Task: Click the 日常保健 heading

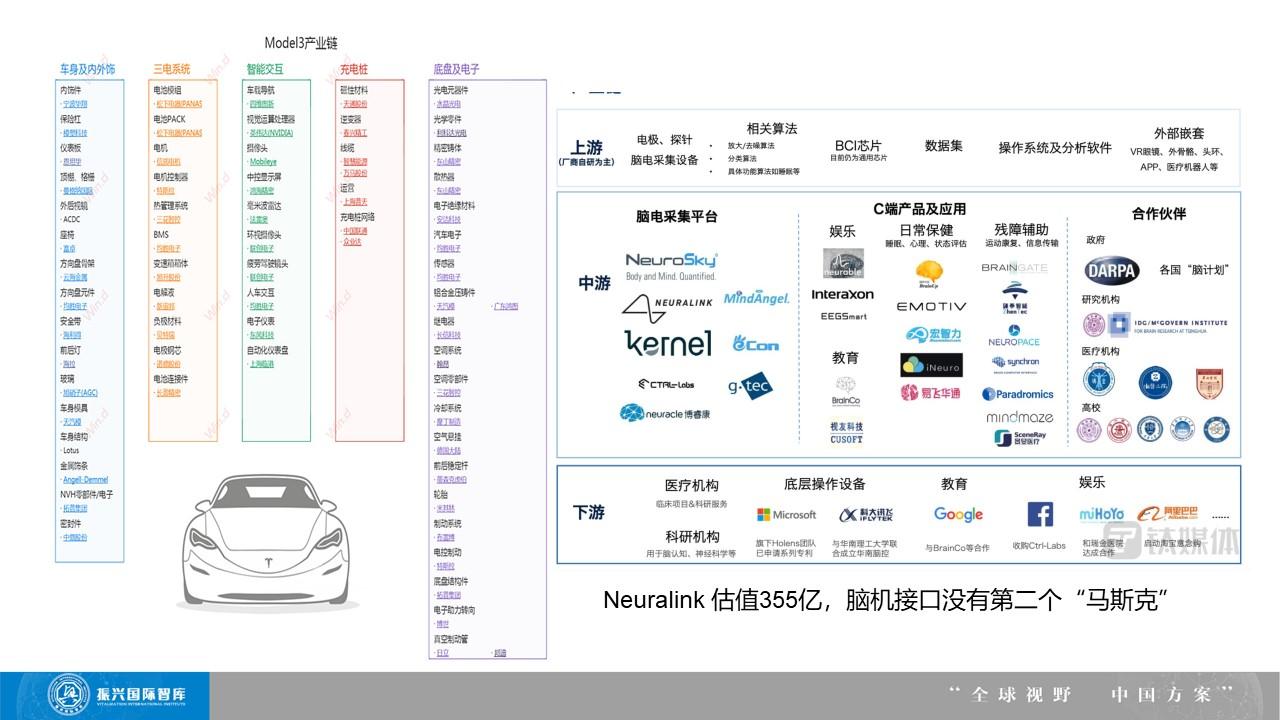Action: point(926,230)
